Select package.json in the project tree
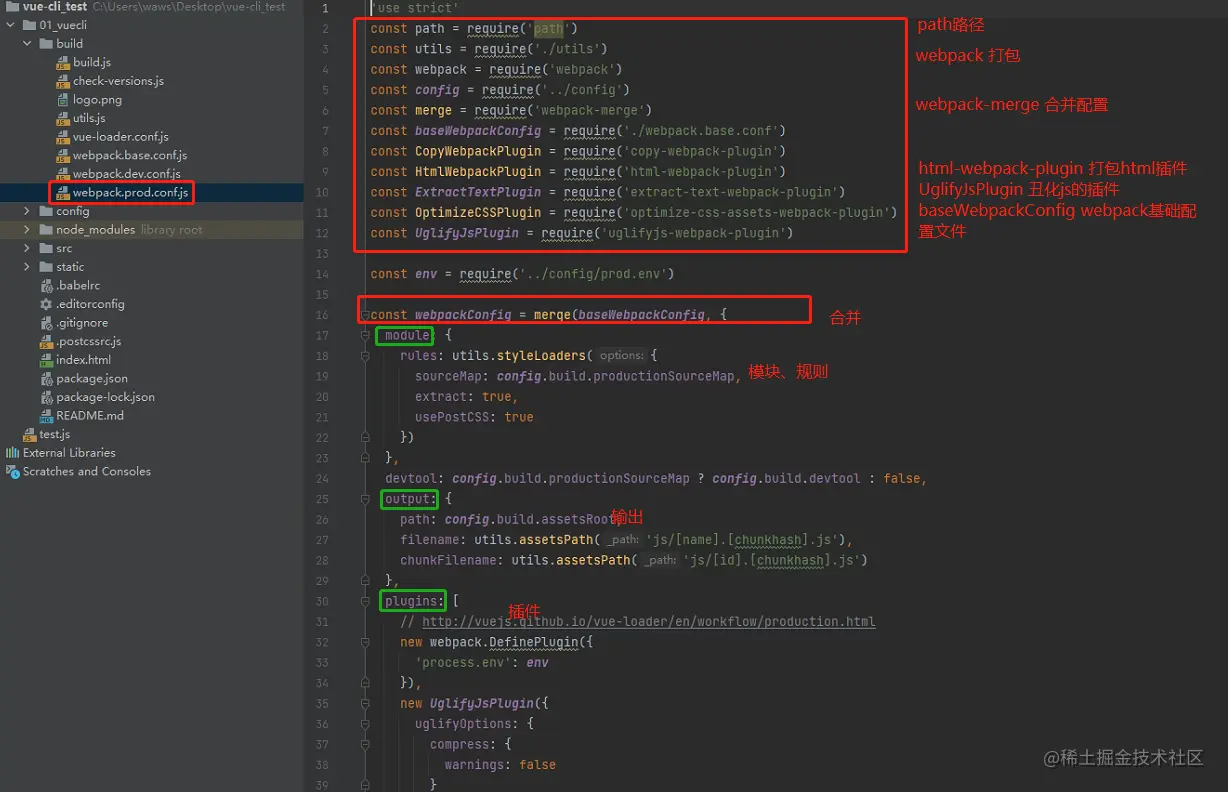Screen dimensions: 1228x792 point(92,379)
